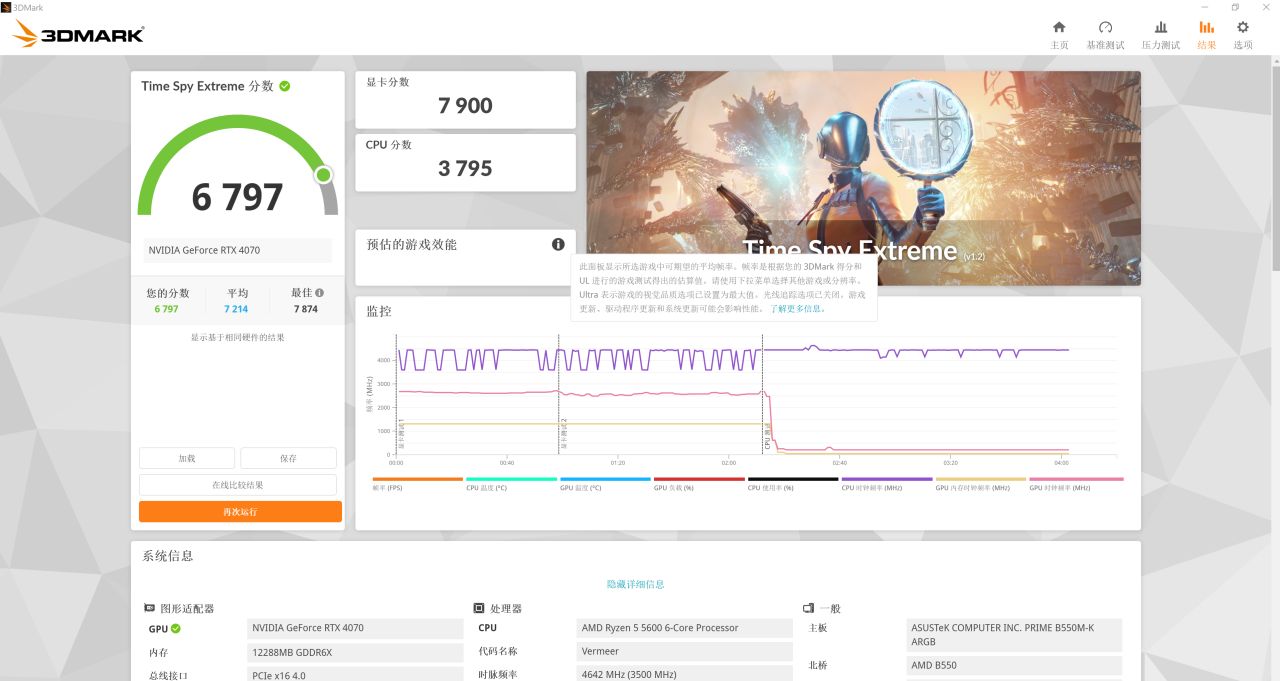The height and width of the screenshot is (681, 1280).
Task: Open the 选项 options tab
Action: point(1242,35)
